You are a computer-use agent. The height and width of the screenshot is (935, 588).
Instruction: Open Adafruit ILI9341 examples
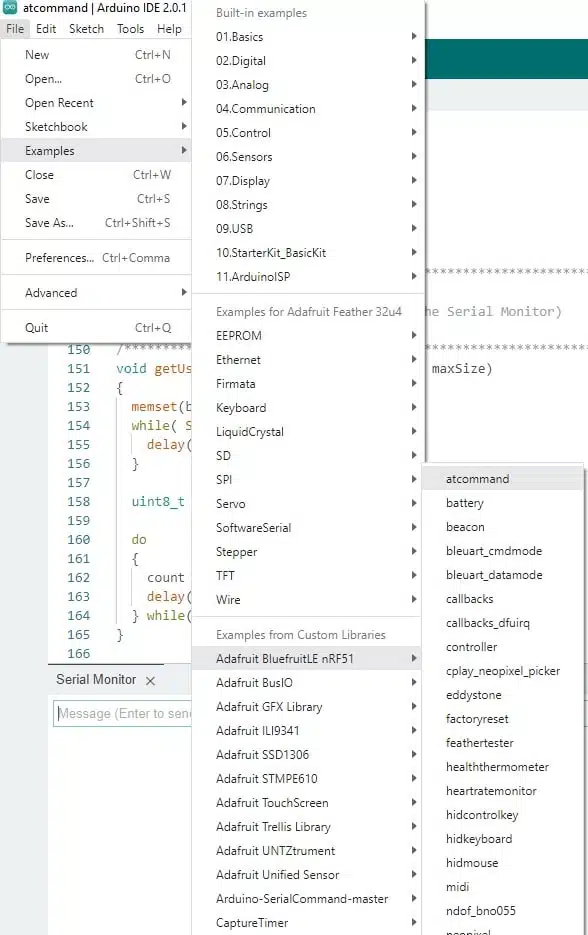tap(308, 730)
